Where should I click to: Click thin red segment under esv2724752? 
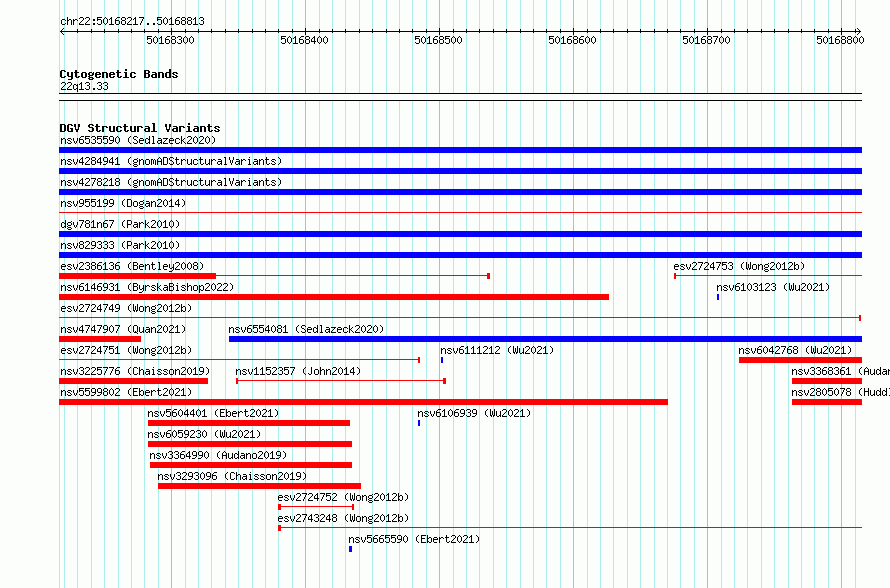[316, 507]
